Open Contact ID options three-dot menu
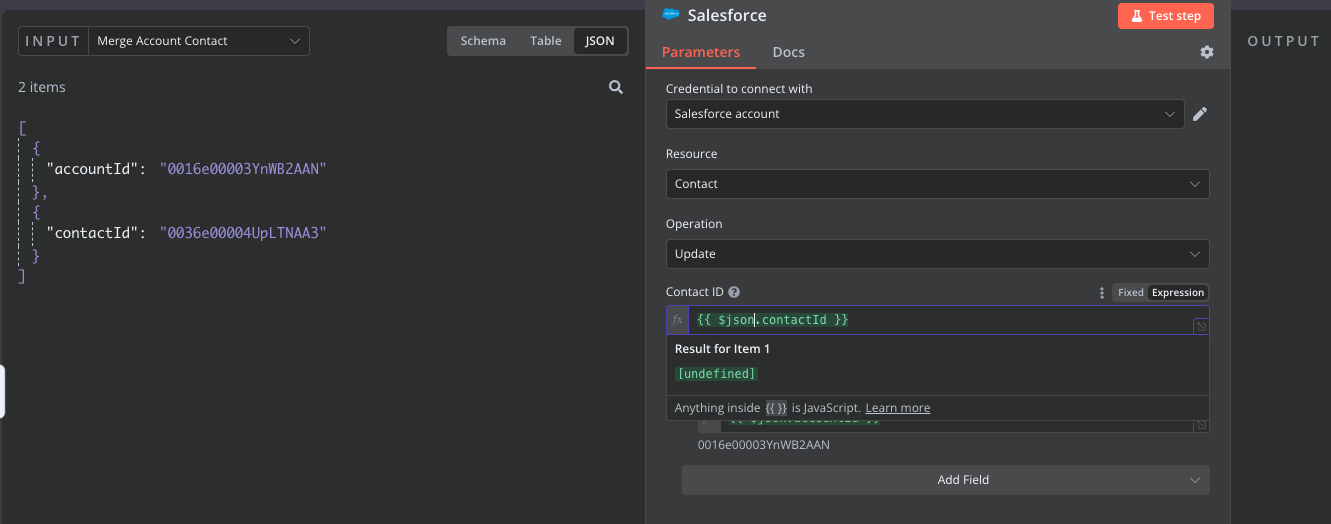 pos(1102,293)
